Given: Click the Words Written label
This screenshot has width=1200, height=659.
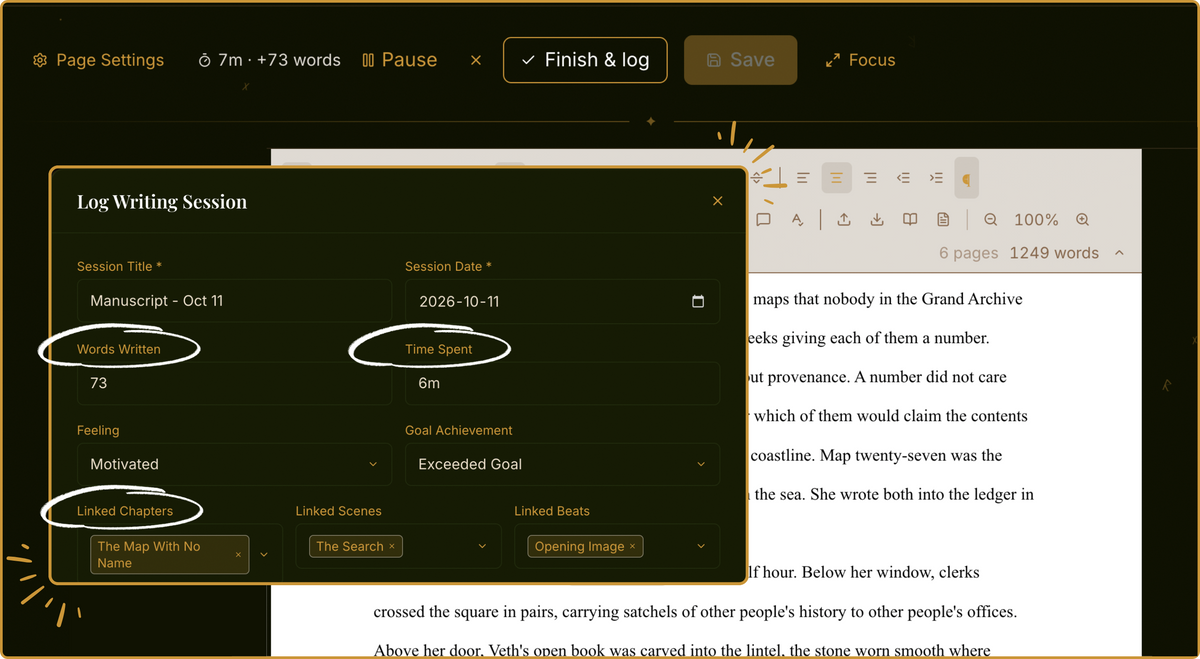Looking at the screenshot, I should 119,349.
